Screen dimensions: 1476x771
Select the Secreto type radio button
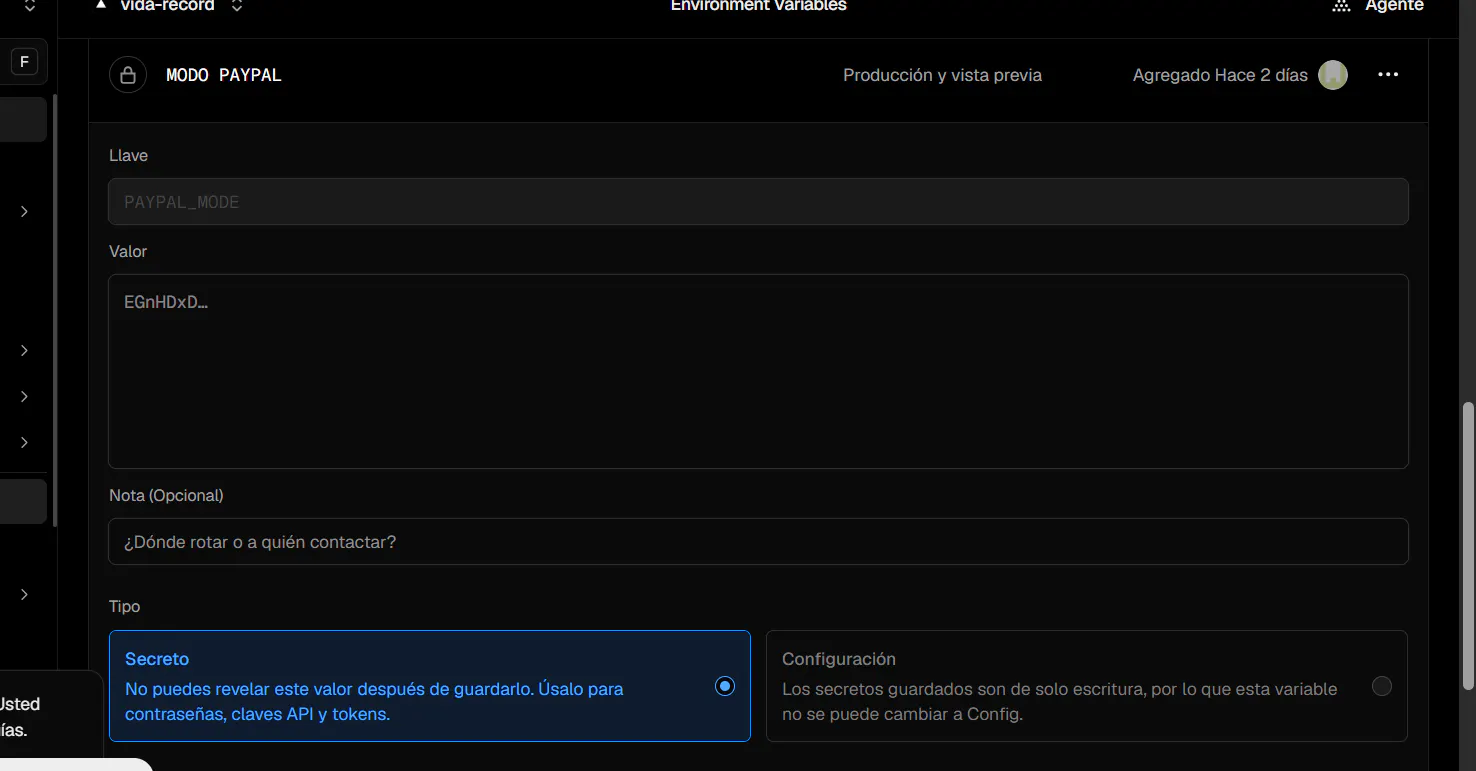(725, 686)
